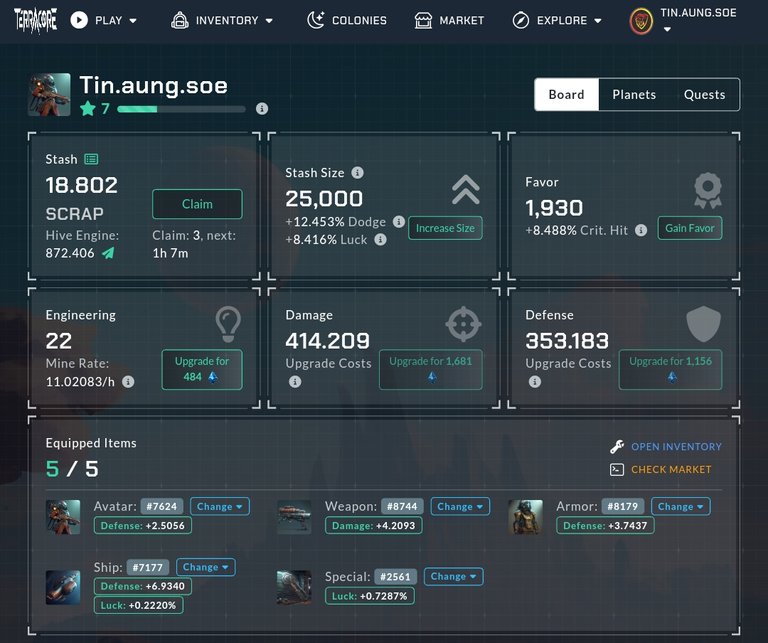Viewport: 768px width, 643px height.
Task: Click the level 7 experience progress bar
Action: (181, 109)
